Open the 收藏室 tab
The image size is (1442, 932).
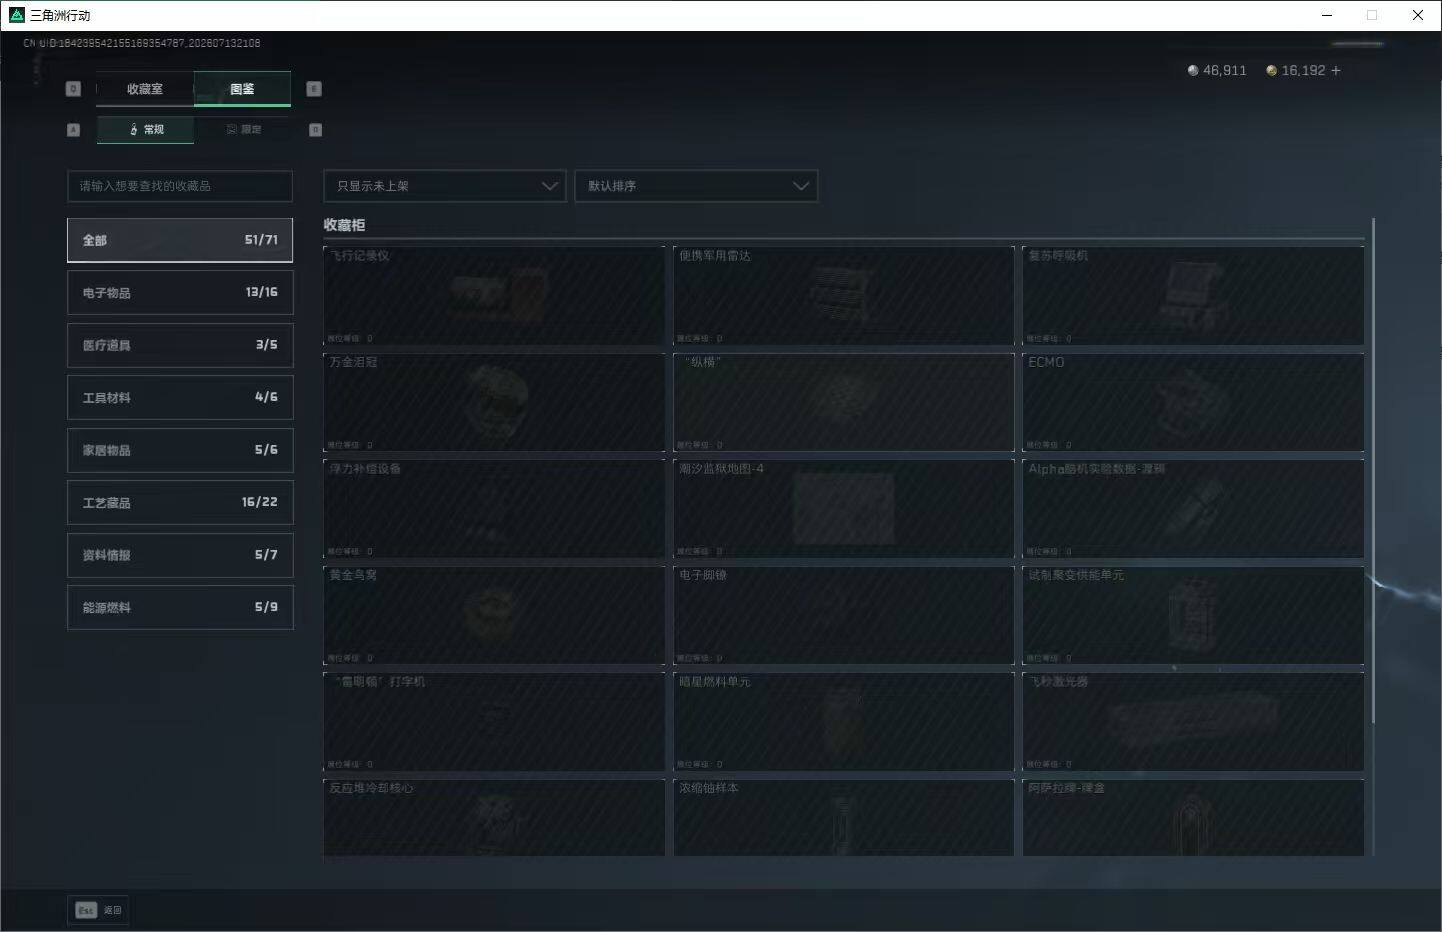tap(145, 89)
